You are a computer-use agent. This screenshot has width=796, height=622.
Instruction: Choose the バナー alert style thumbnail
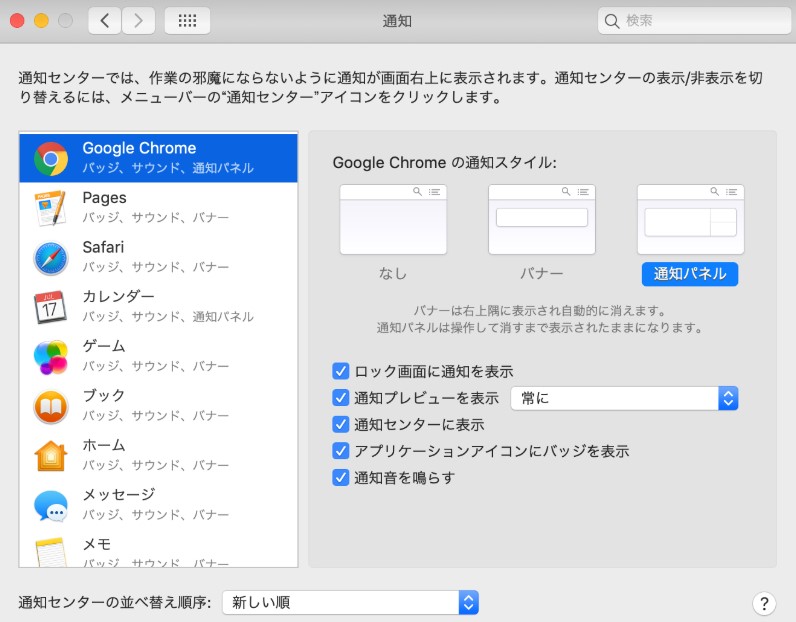coord(542,219)
